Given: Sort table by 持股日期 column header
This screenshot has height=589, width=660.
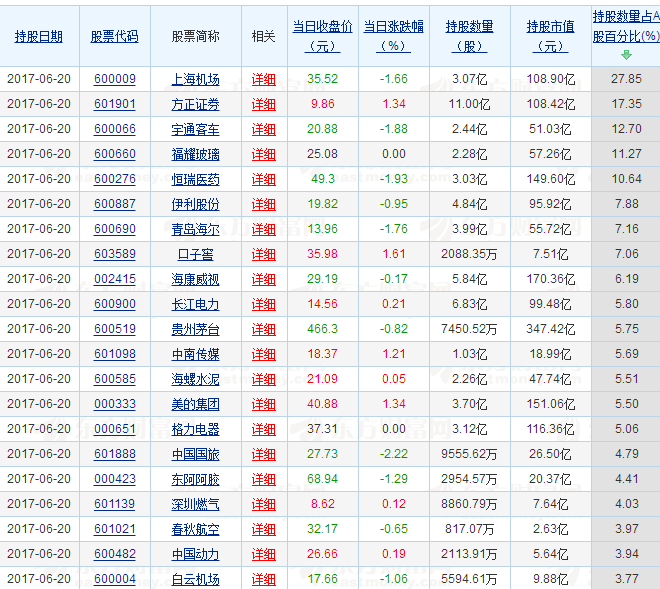Looking at the screenshot, I should 38,36.
